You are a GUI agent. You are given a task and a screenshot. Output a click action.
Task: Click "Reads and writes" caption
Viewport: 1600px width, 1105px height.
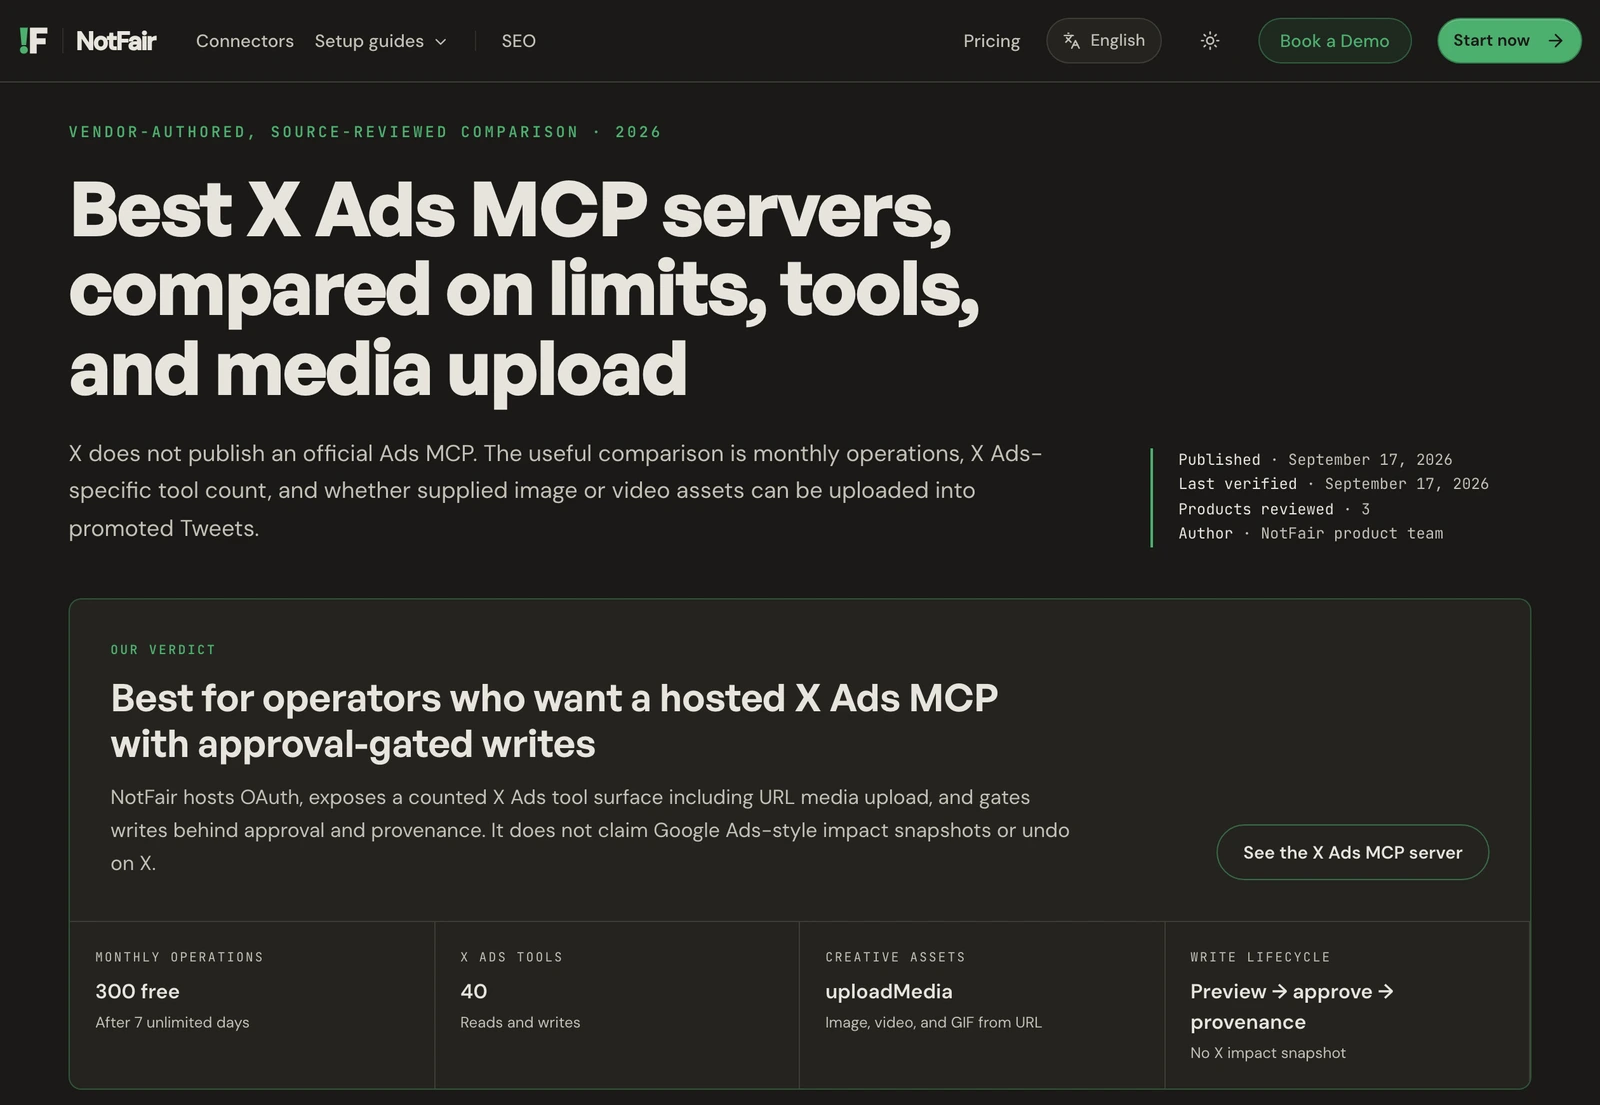(x=520, y=1022)
